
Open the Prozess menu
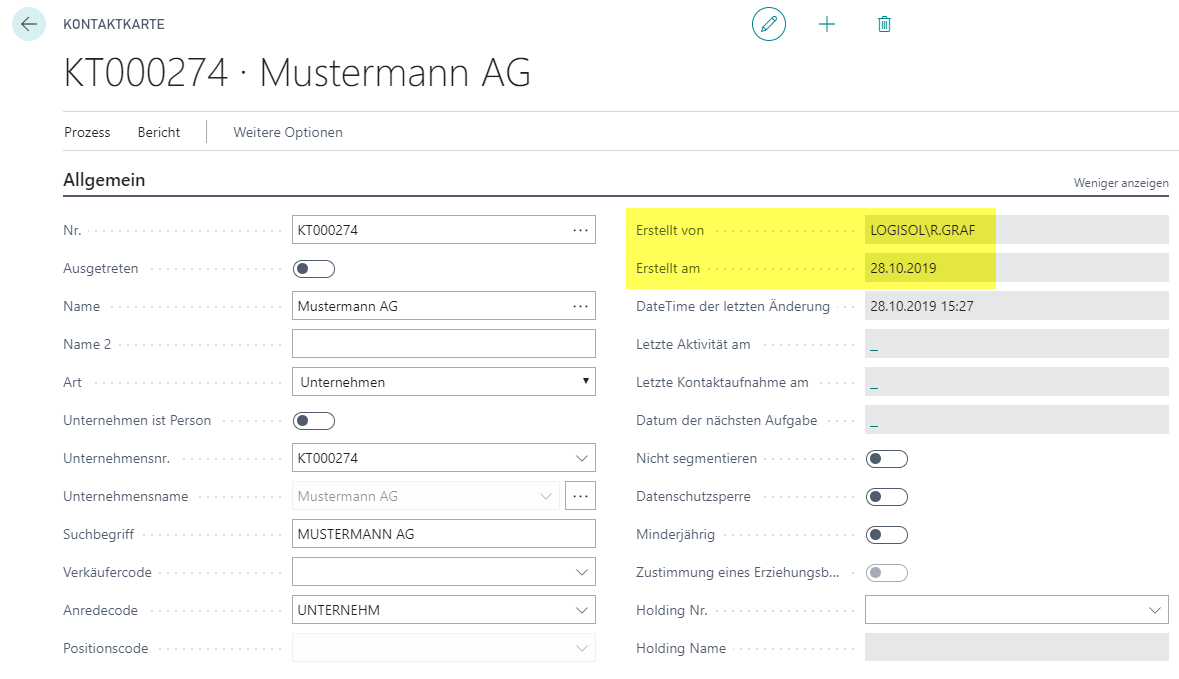(x=87, y=132)
